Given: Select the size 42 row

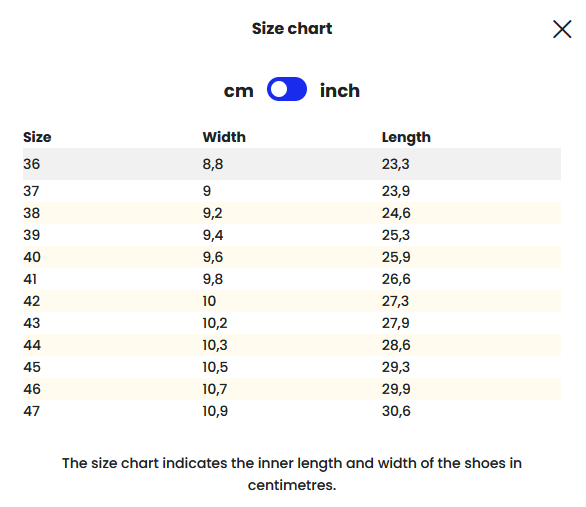Looking at the screenshot, I should pos(292,301).
